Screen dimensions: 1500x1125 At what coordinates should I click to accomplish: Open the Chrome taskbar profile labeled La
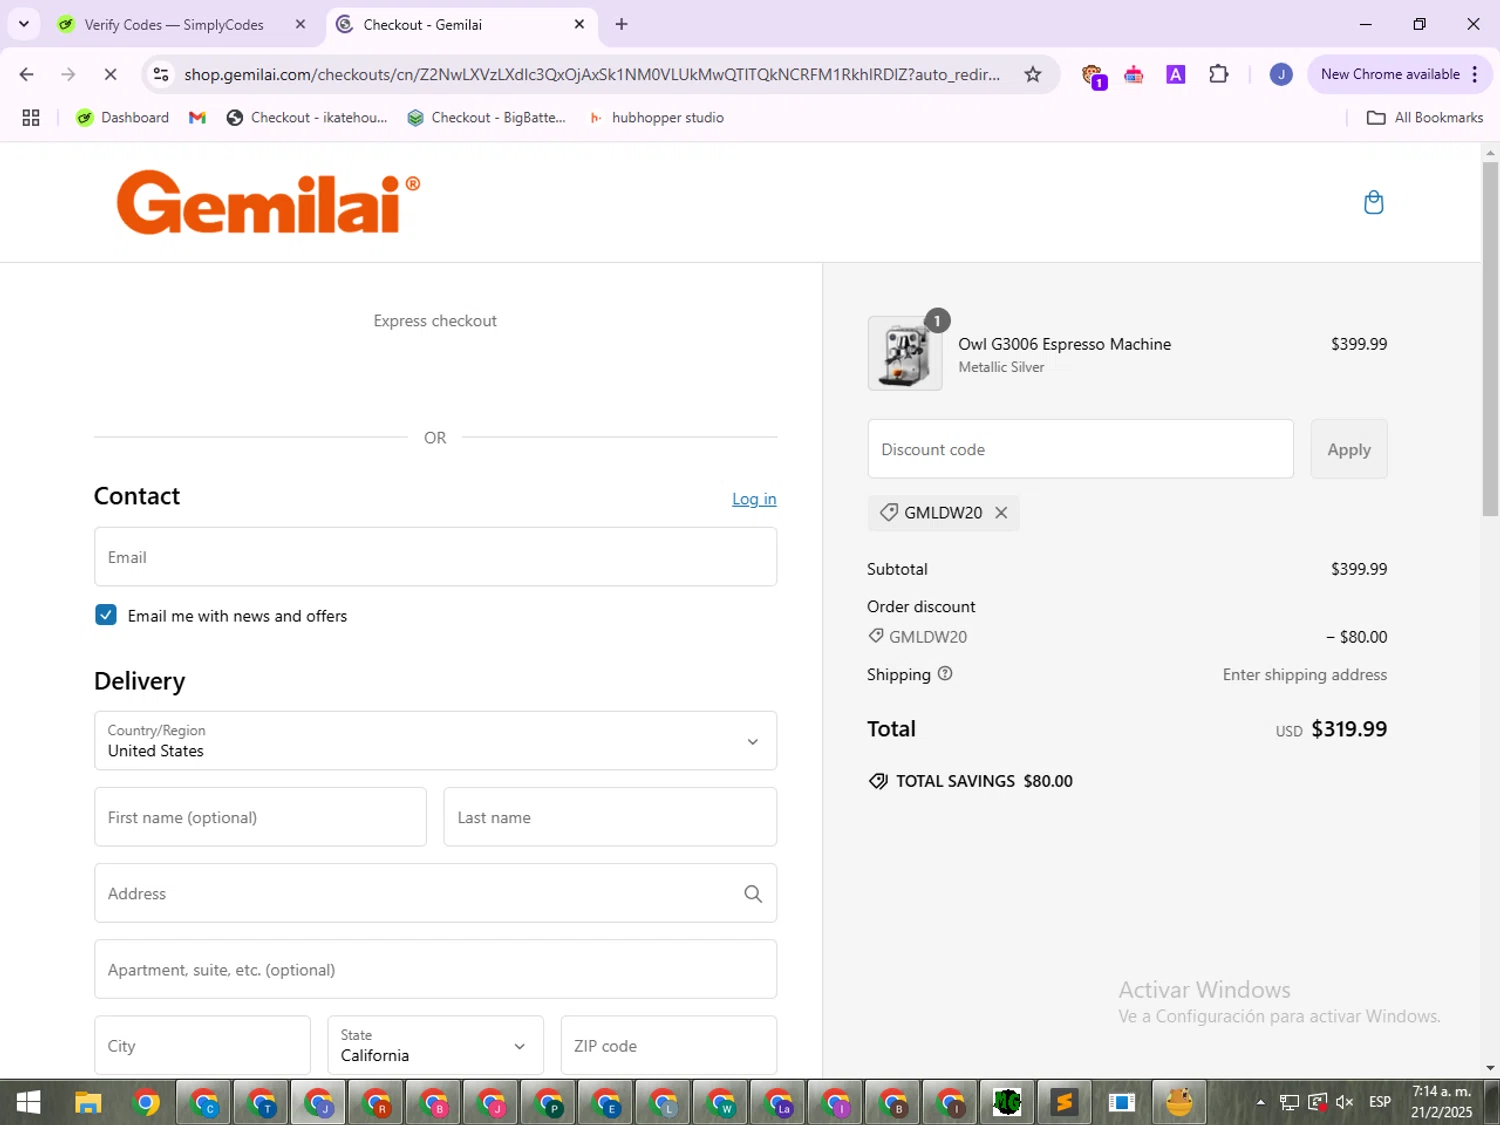(778, 1103)
